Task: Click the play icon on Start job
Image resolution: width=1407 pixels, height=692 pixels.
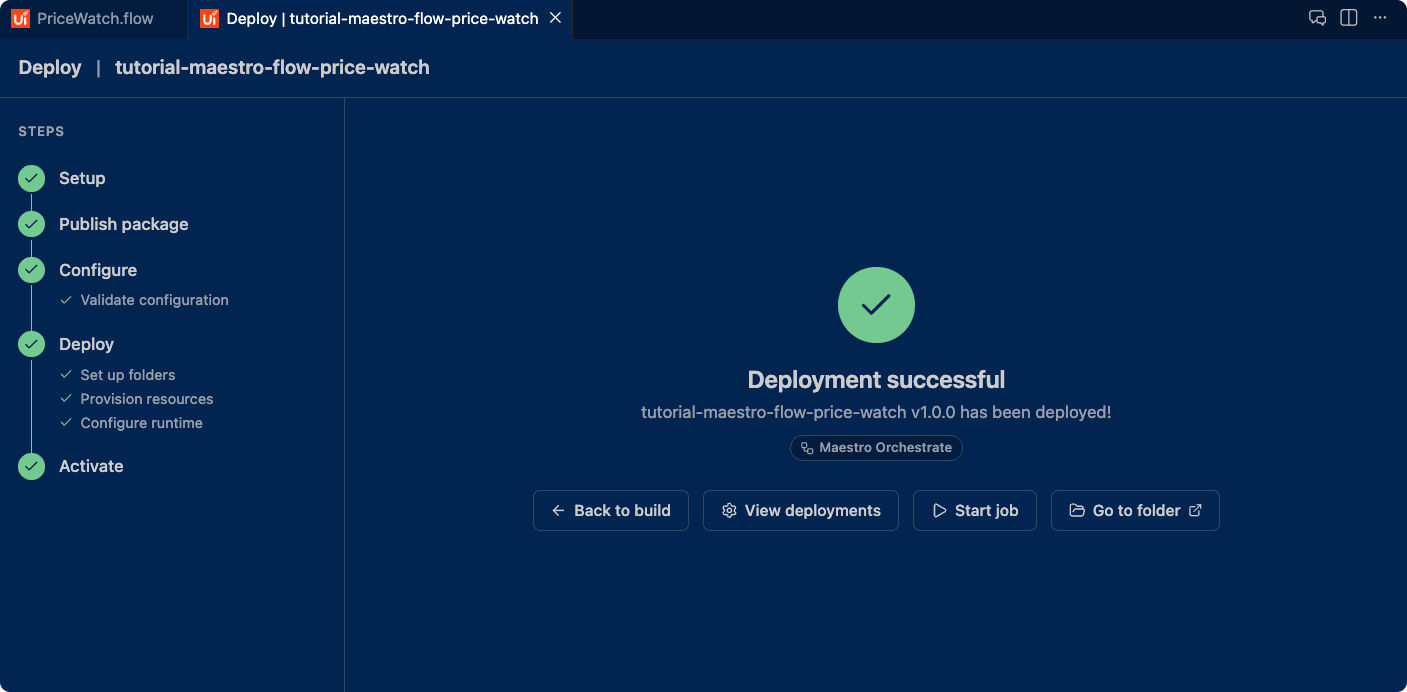Action: tap(939, 510)
